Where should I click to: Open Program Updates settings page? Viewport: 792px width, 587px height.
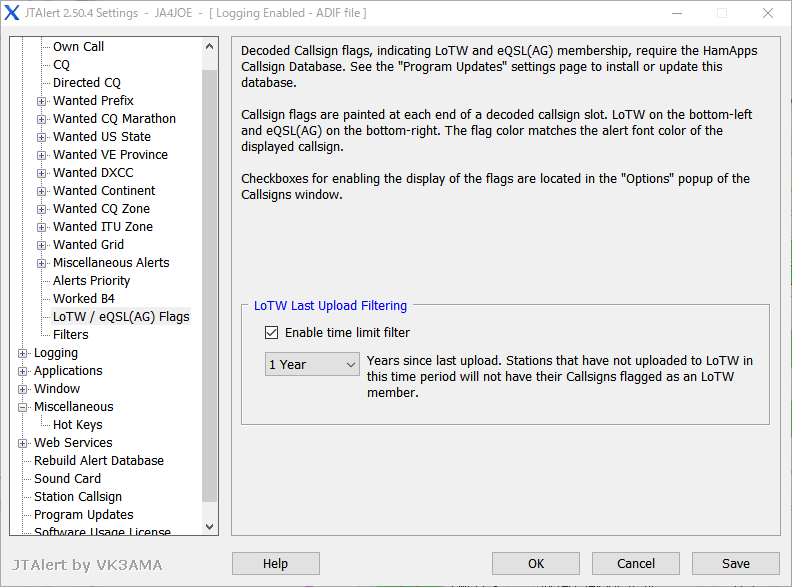click(x=84, y=514)
